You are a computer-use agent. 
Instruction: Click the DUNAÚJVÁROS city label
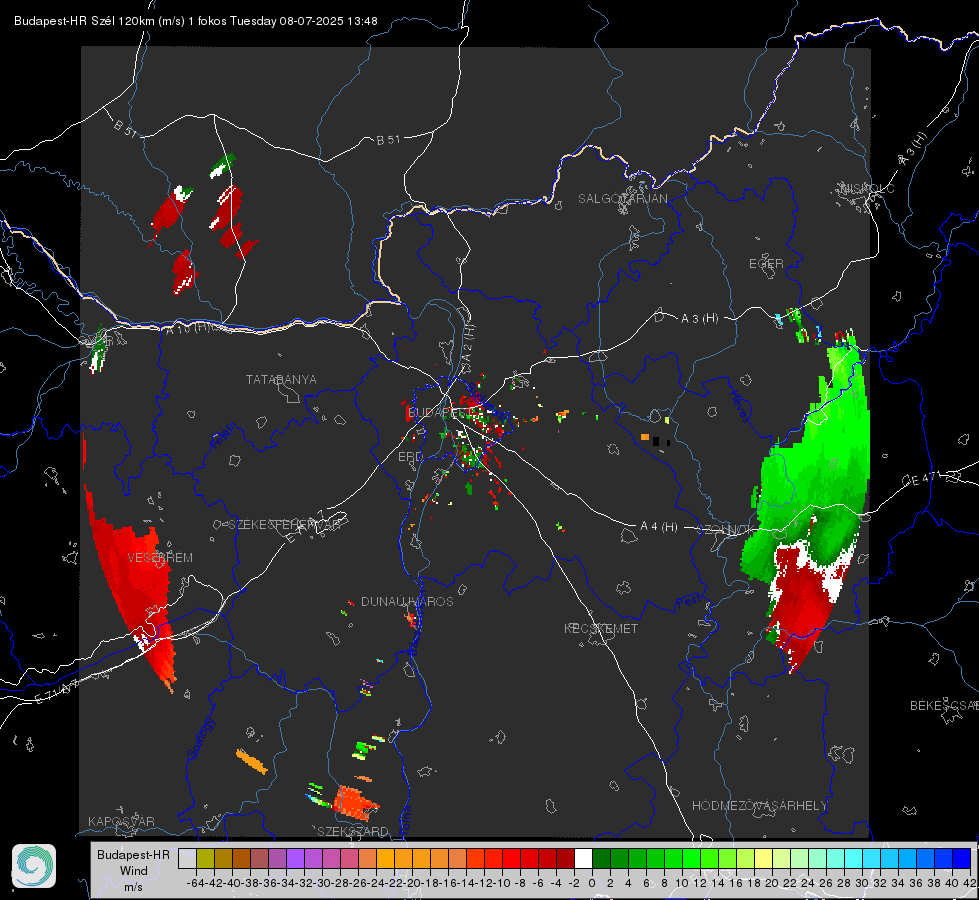pyautogui.click(x=407, y=601)
